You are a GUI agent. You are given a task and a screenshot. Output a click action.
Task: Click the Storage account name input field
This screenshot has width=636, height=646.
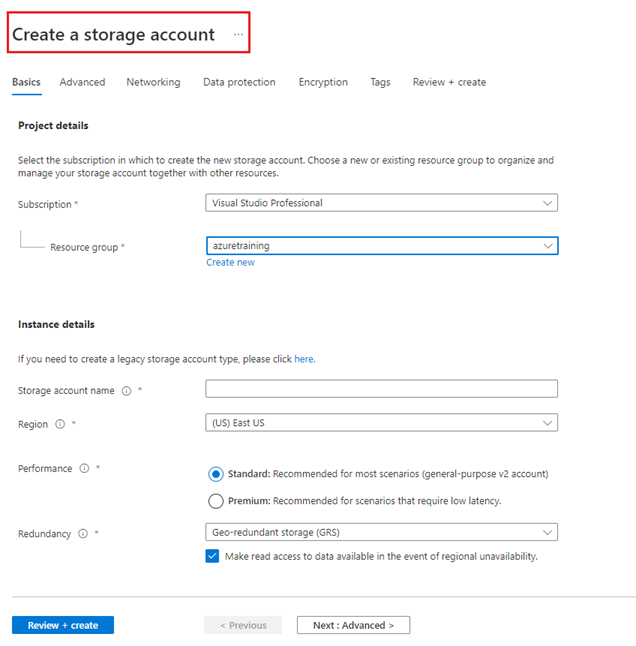[381, 389]
